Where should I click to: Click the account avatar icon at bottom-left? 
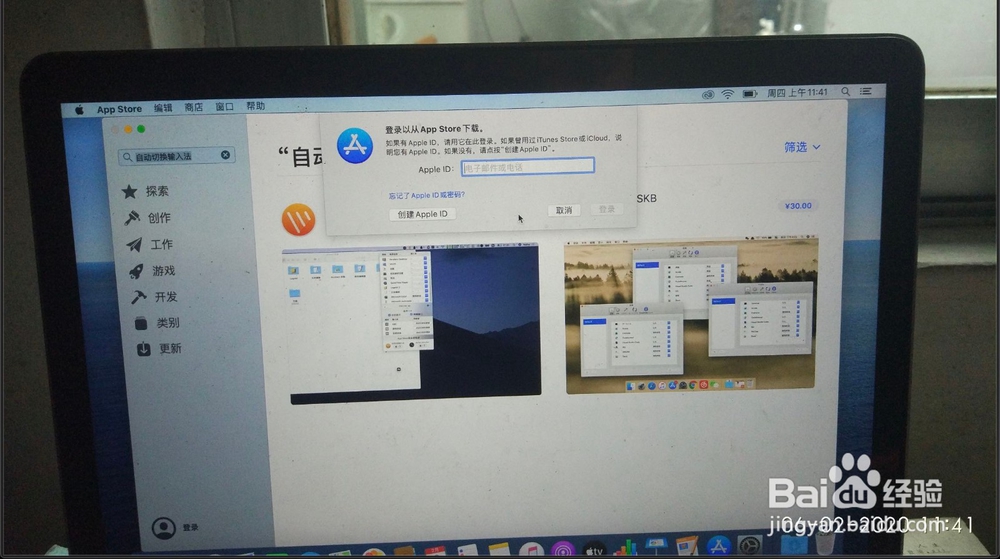click(164, 528)
